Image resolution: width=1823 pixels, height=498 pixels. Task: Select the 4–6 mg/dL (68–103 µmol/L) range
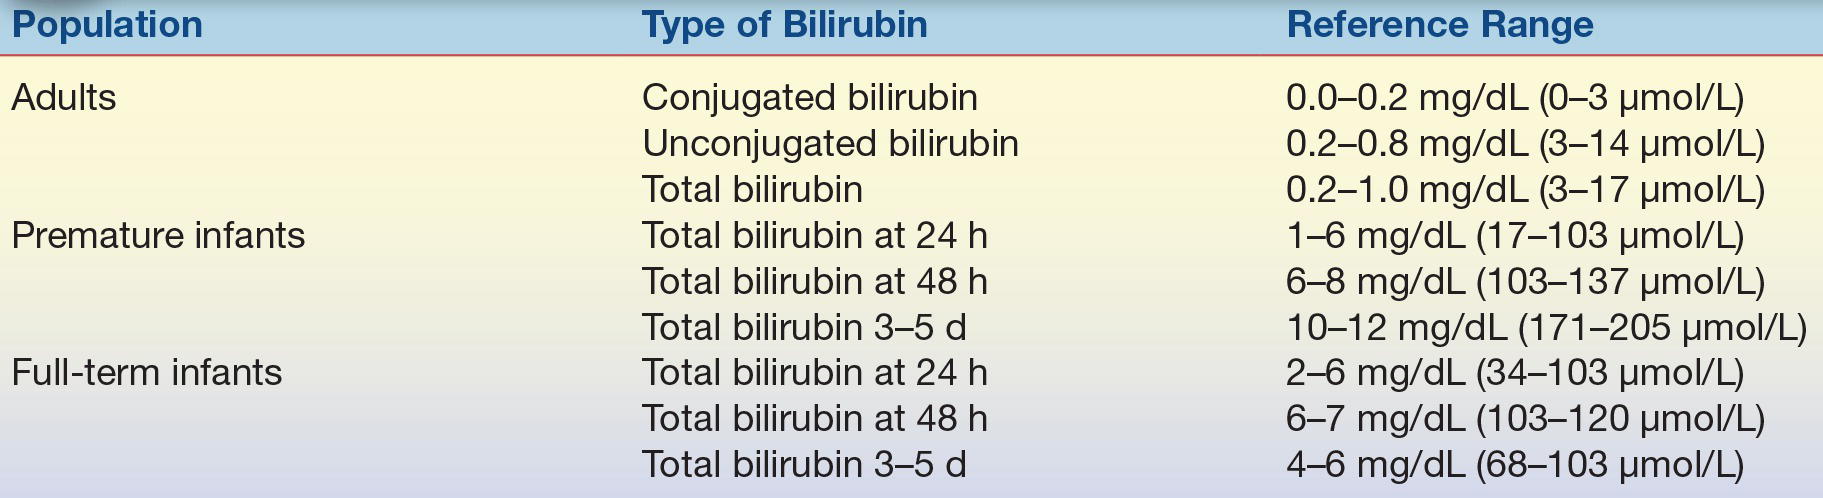click(1514, 465)
